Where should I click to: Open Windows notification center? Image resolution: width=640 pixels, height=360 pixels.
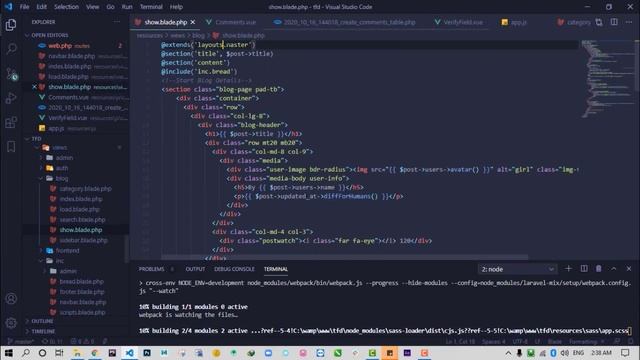pyautogui.click(x=625, y=353)
